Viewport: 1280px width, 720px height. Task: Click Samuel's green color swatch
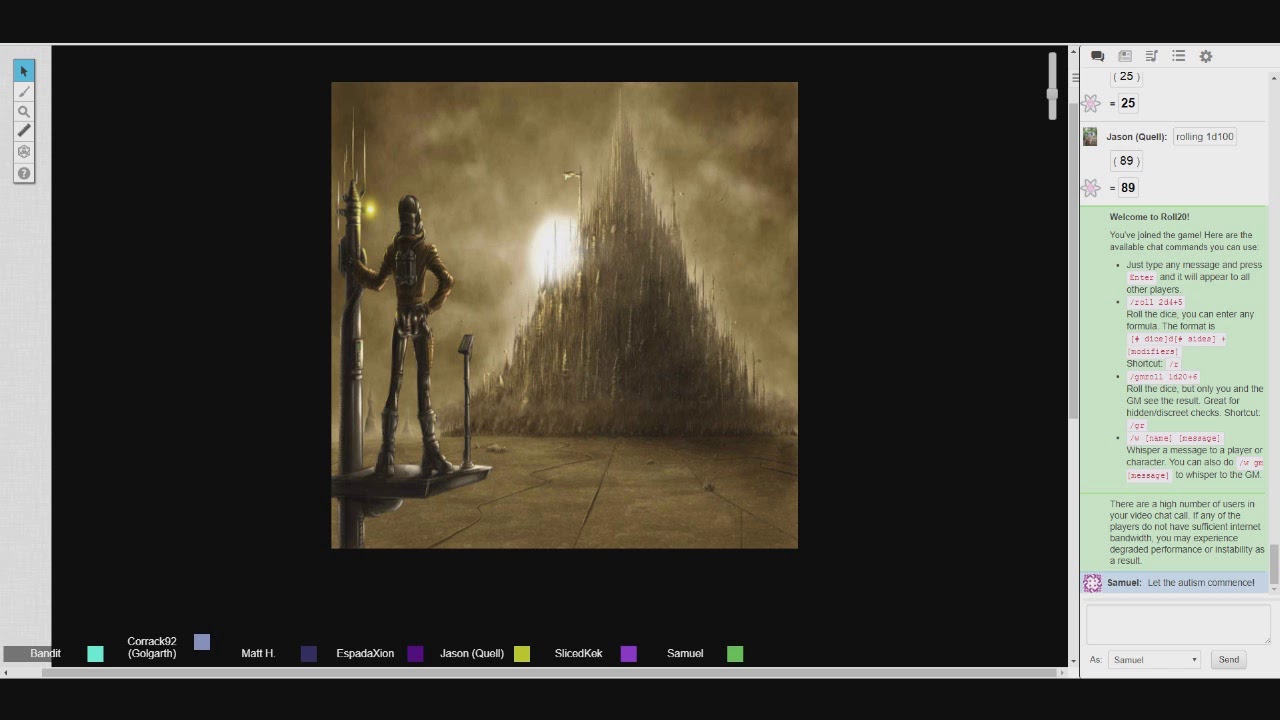(735, 654)
